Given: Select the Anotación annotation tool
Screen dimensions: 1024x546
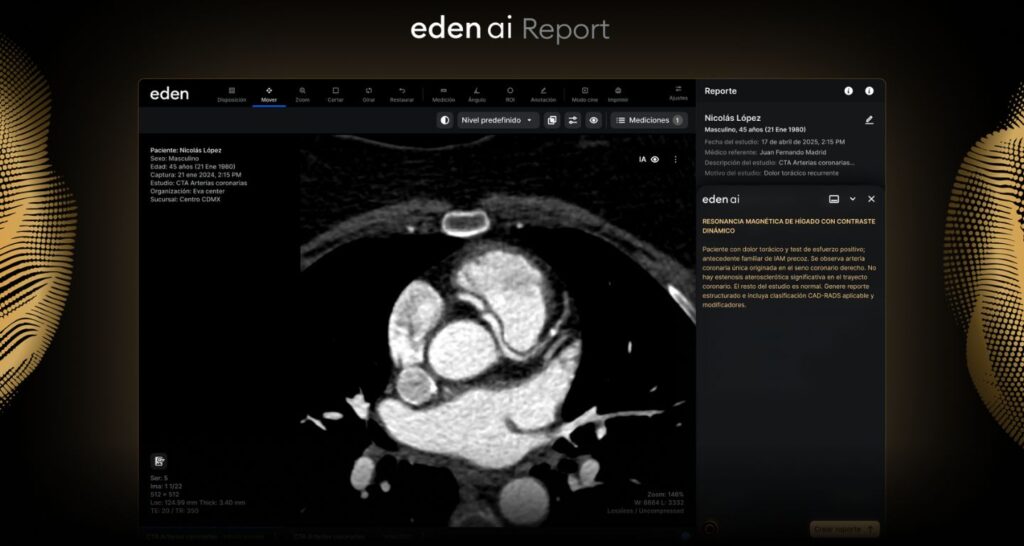Looking at the screenshot, I should point(543,94).
